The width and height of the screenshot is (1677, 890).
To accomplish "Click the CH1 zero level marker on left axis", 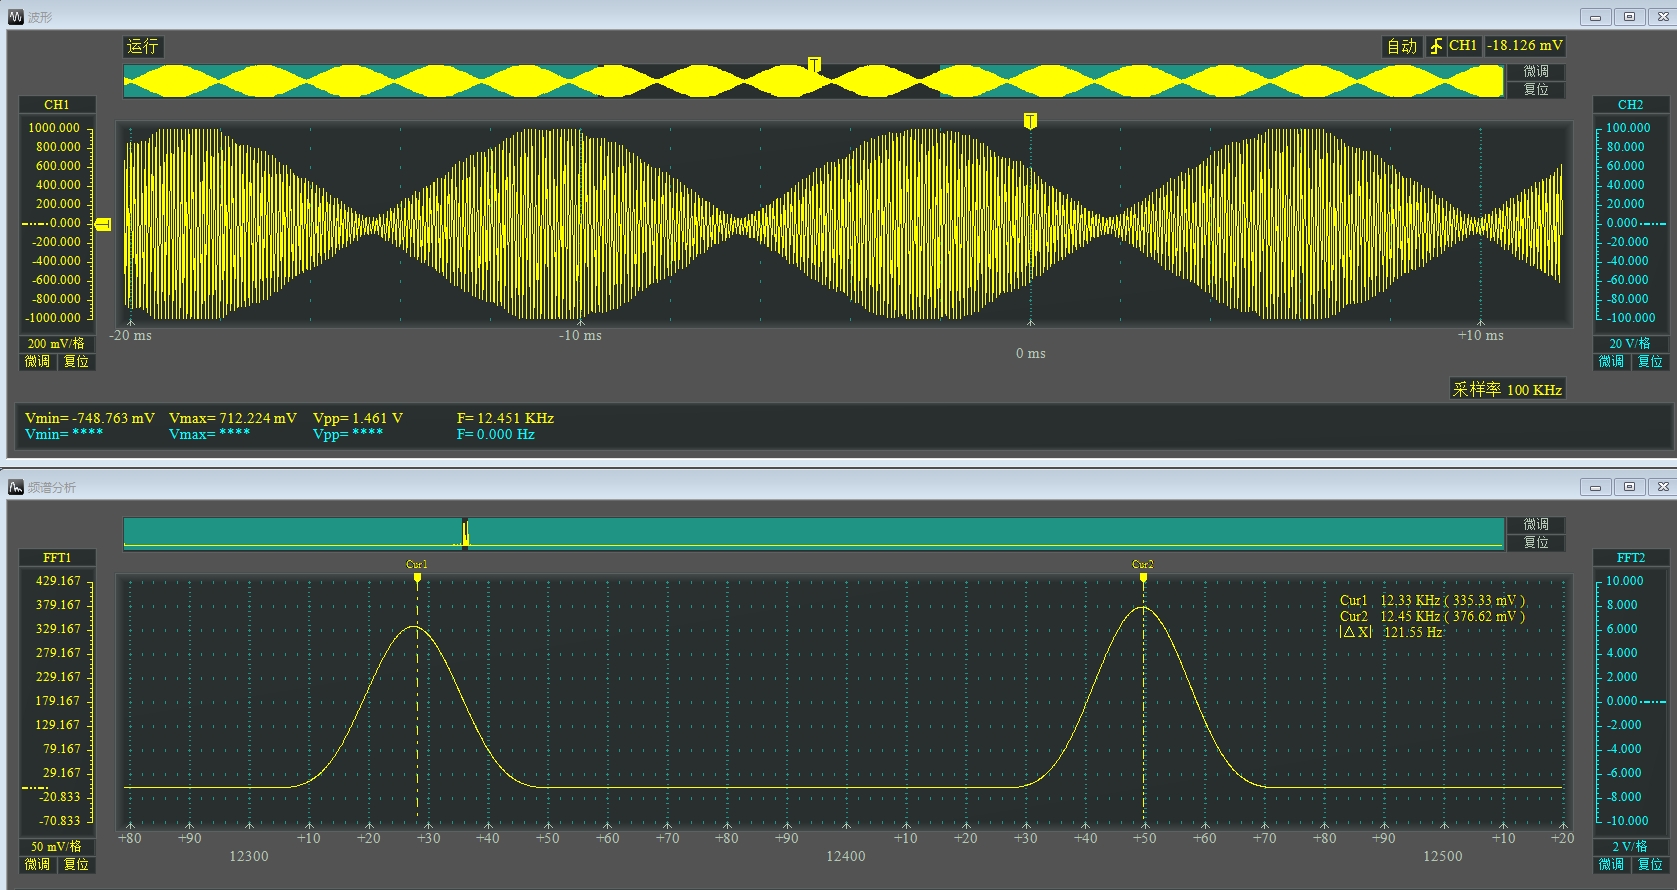I will coord(103,224).
